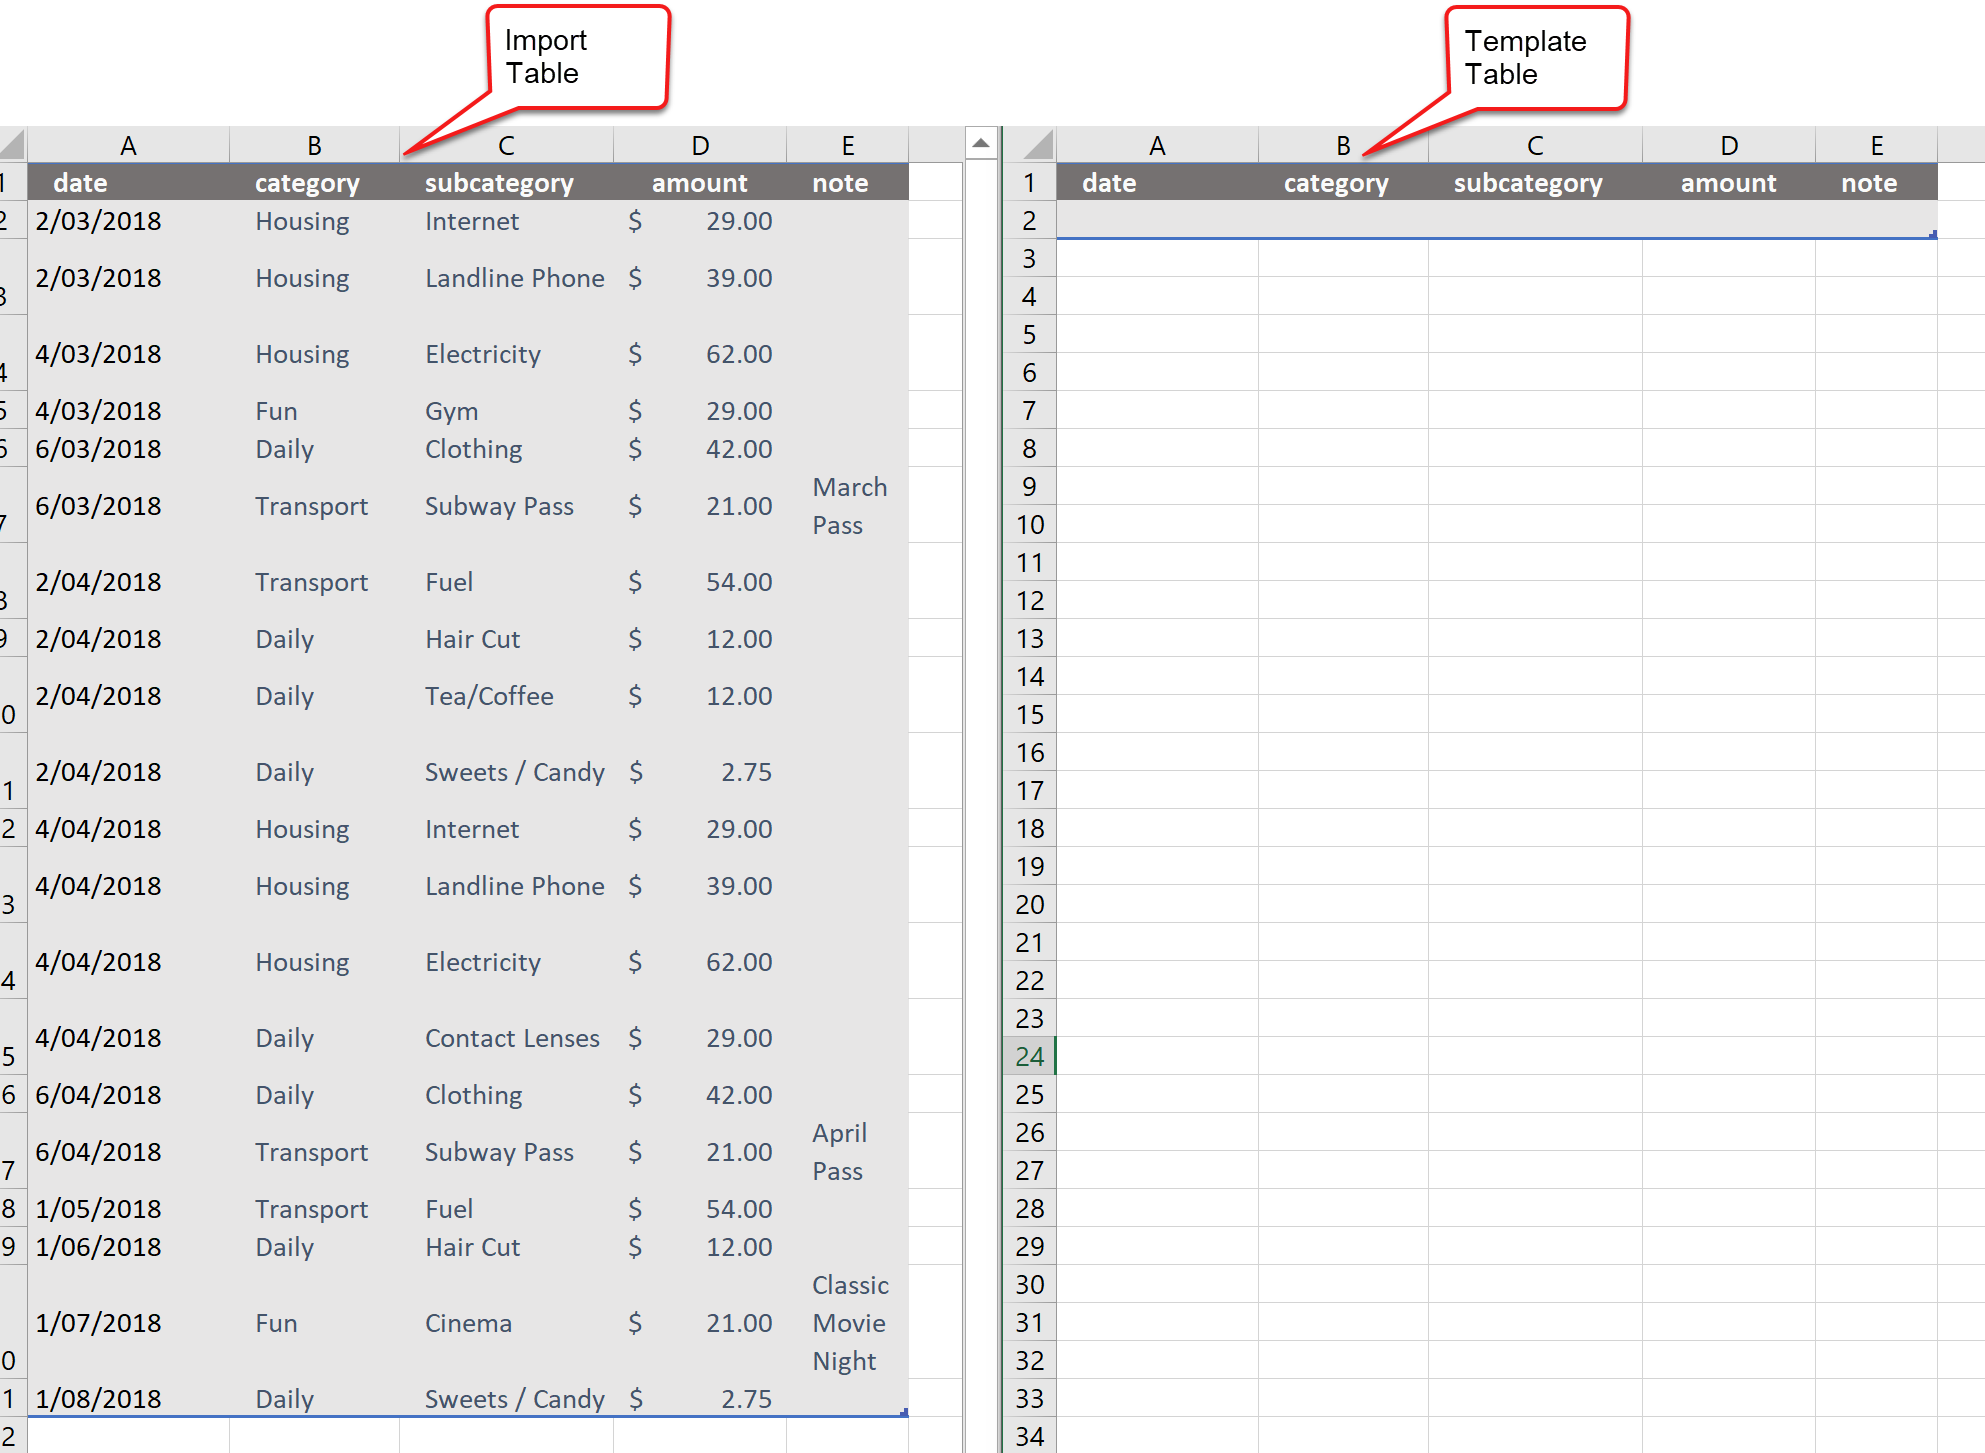
Task: Select the note header cell in Import Table
Action: coord(847,182)
